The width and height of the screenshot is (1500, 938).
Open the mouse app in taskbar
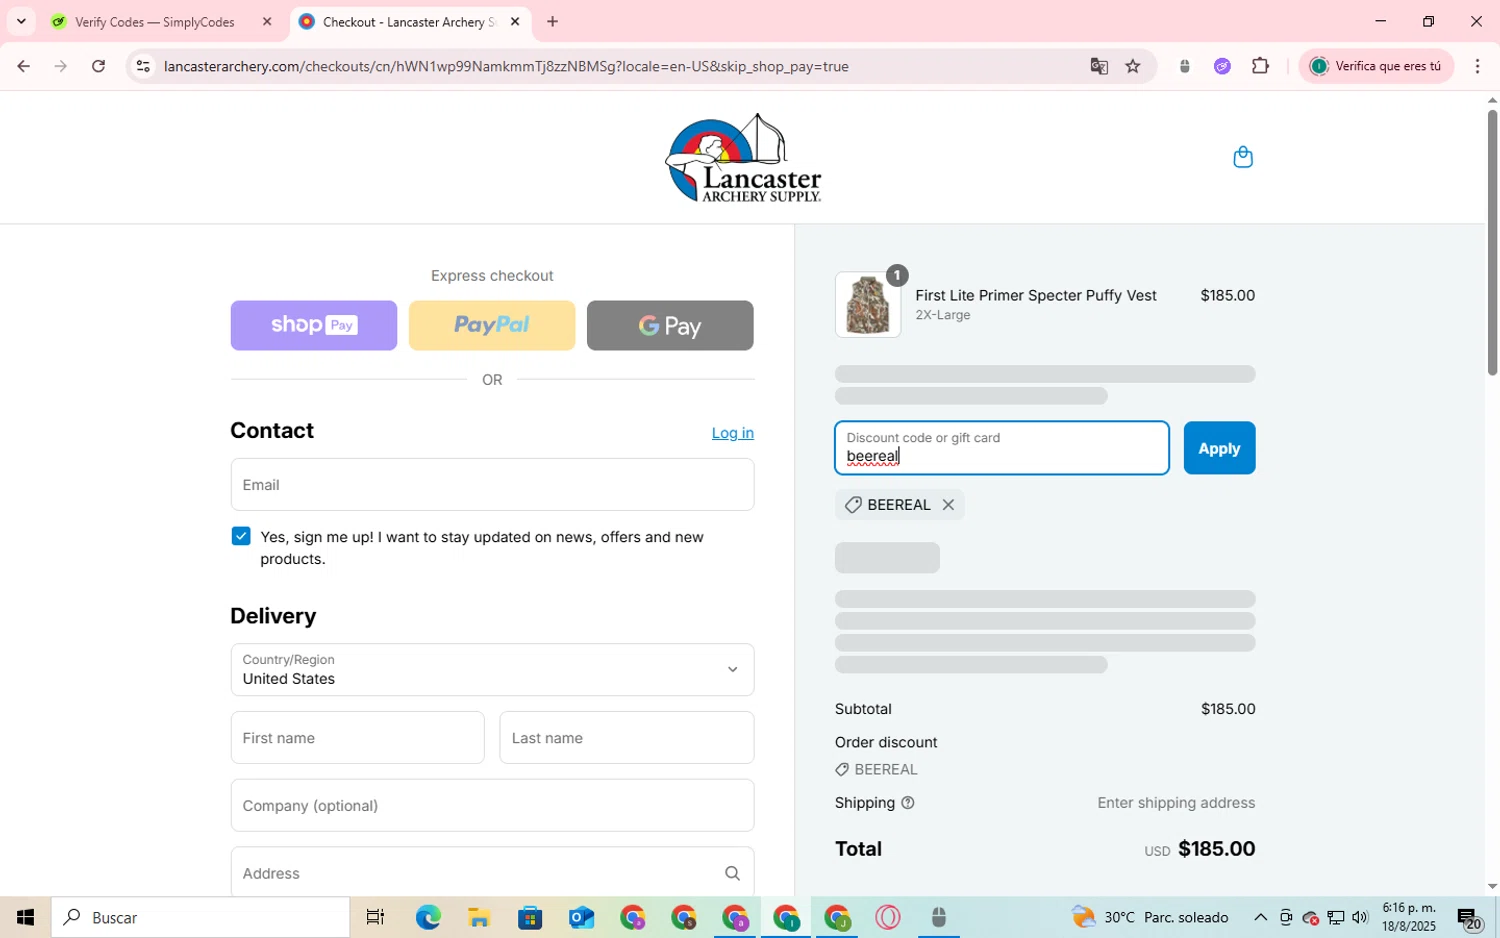coord(938,917)
